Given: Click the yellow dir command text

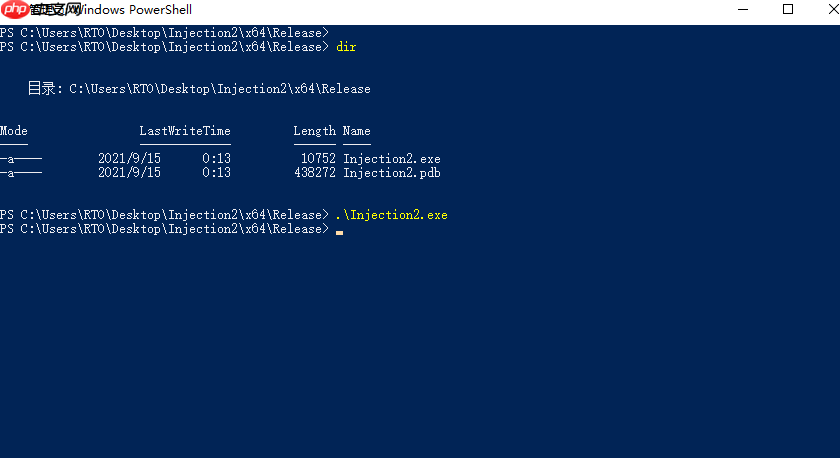Looking at the screenshot, I should tap(346, 47).
